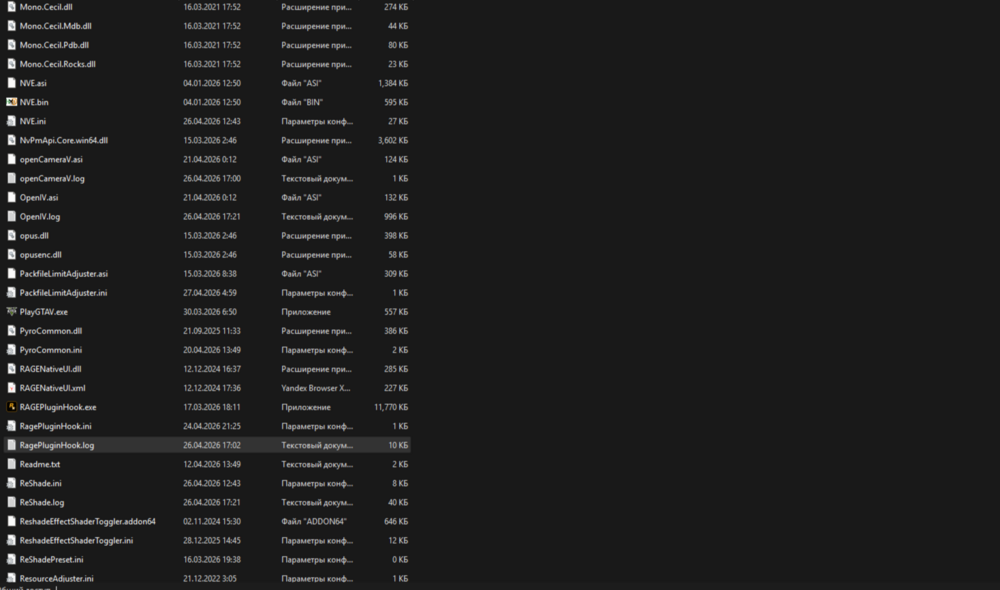The height and width of the screenshot is (590, 1000).
Task: Click the ReShade.ini file icon
Action: click(x=11, y=483)
